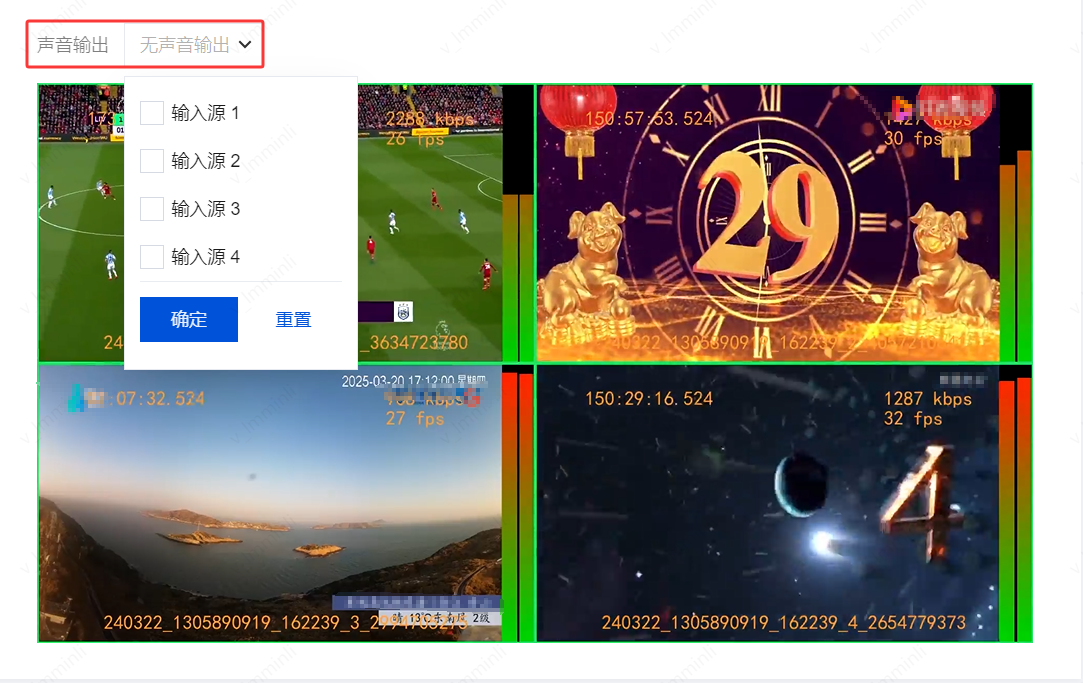Click the audio level meter of golden 29 tile

click(x=1015, y=223)
